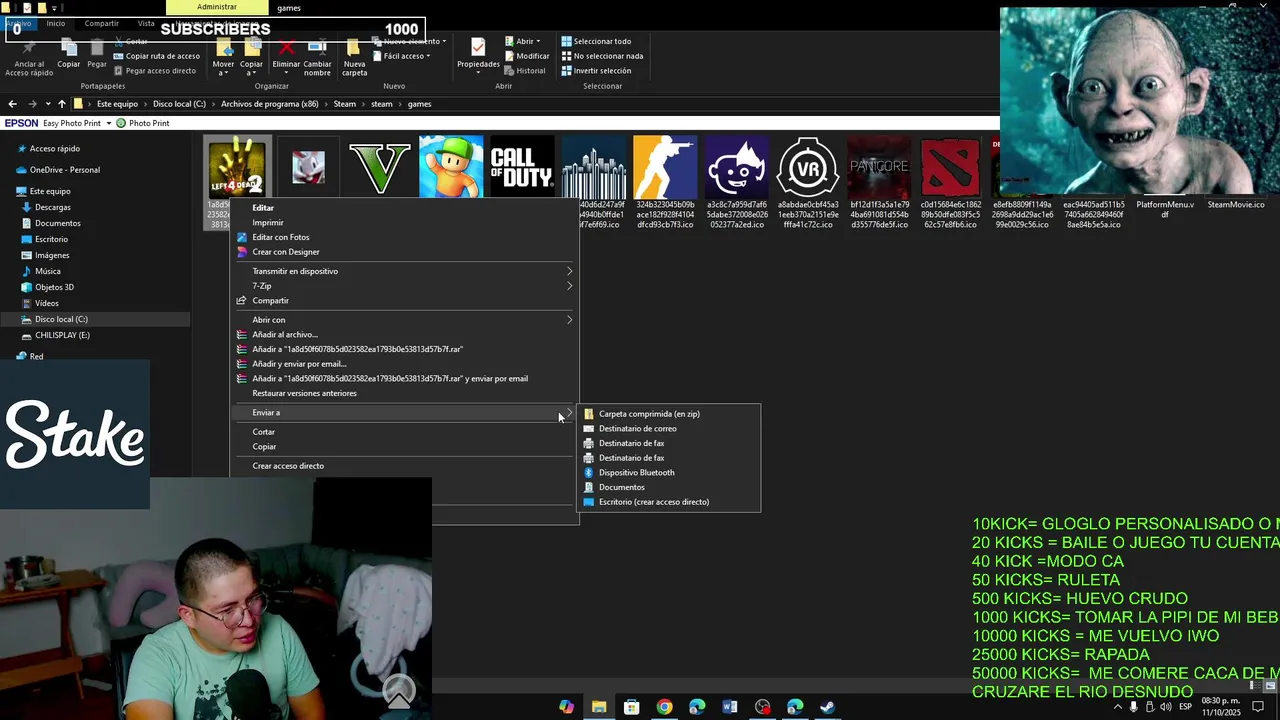Viewport: 1280px width, 720px height.
Task: Open the Compartir ribbon tab
Action: pos(101,23)
